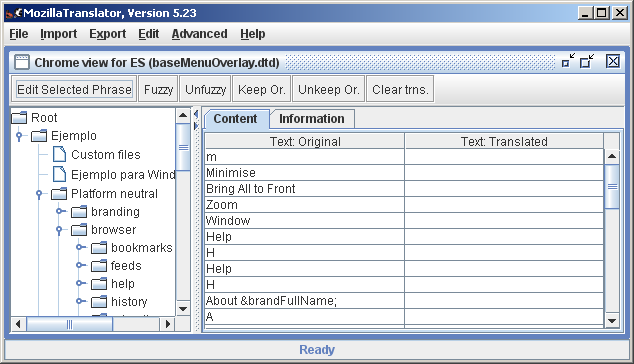
Task: Click the browser folder icon
Action: 79,230
